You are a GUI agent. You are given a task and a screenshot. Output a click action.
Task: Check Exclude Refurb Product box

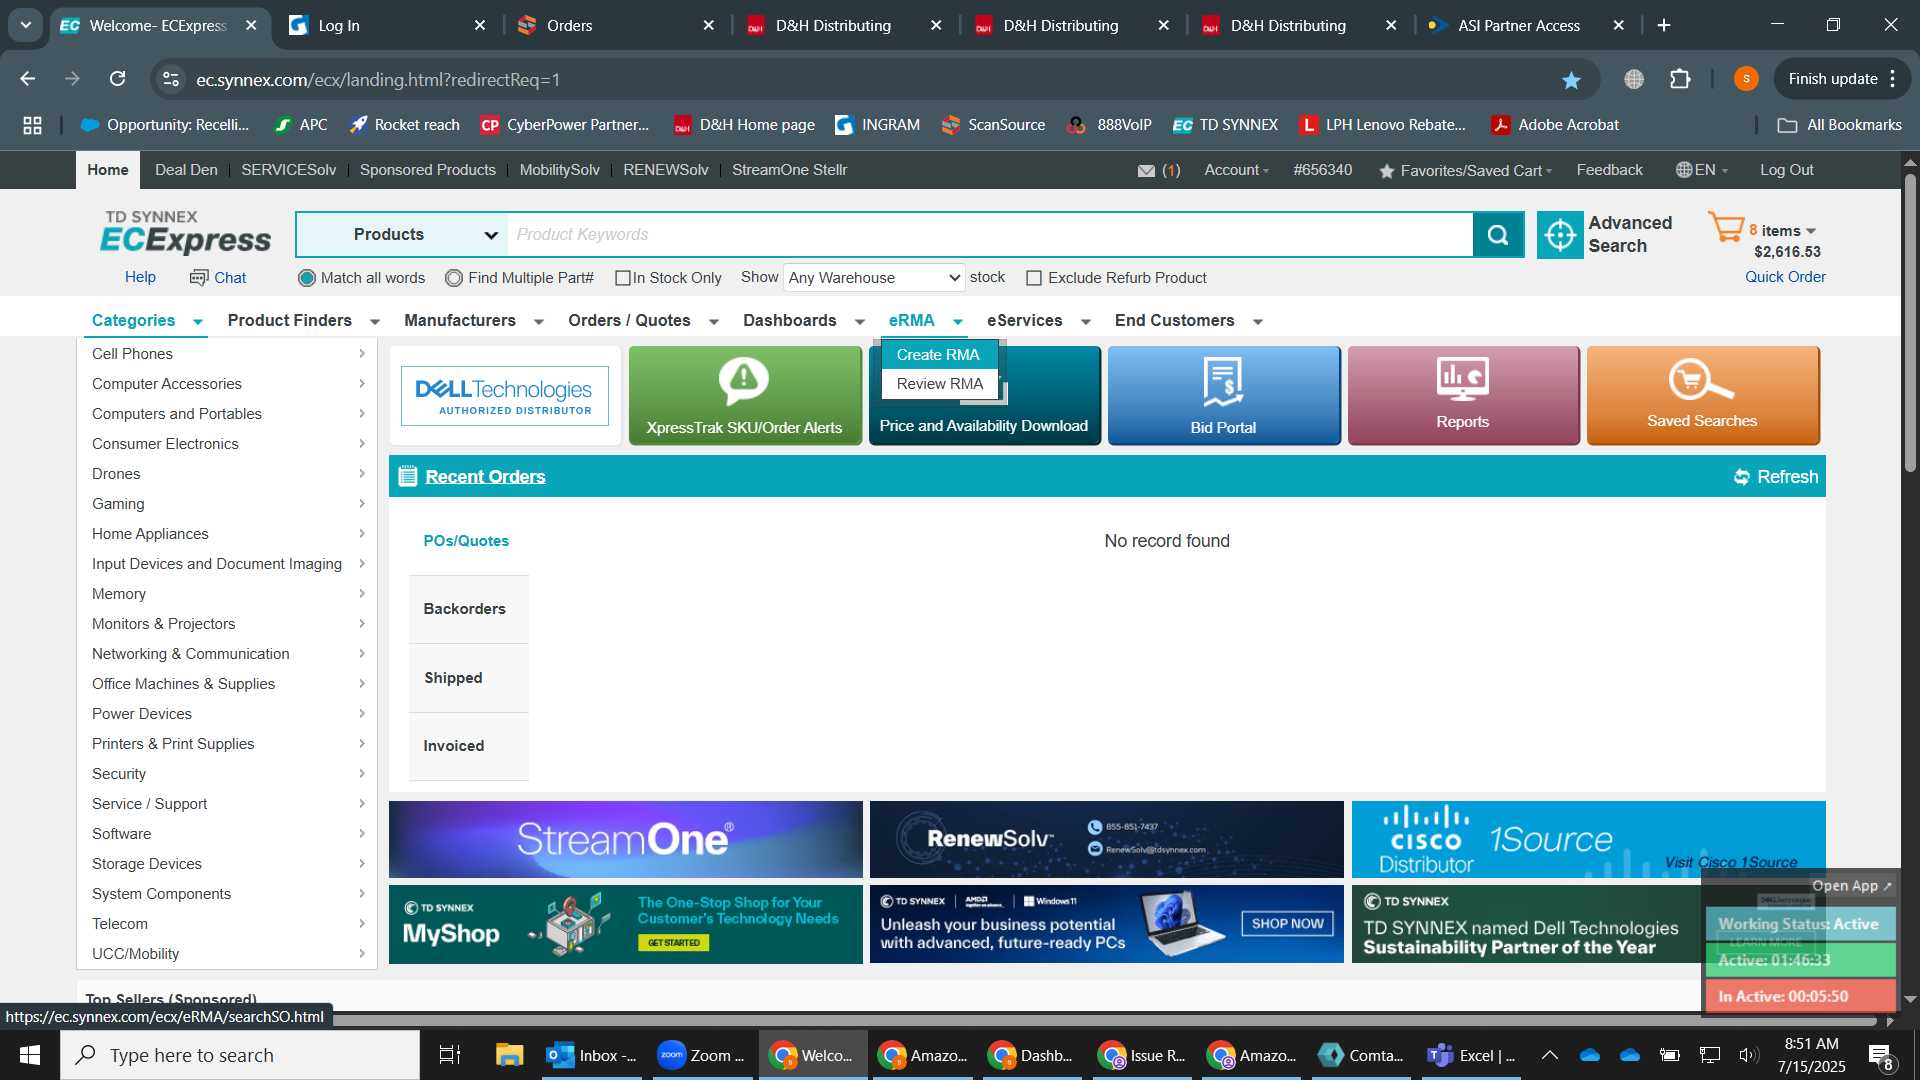click(x=1034, y=278)
